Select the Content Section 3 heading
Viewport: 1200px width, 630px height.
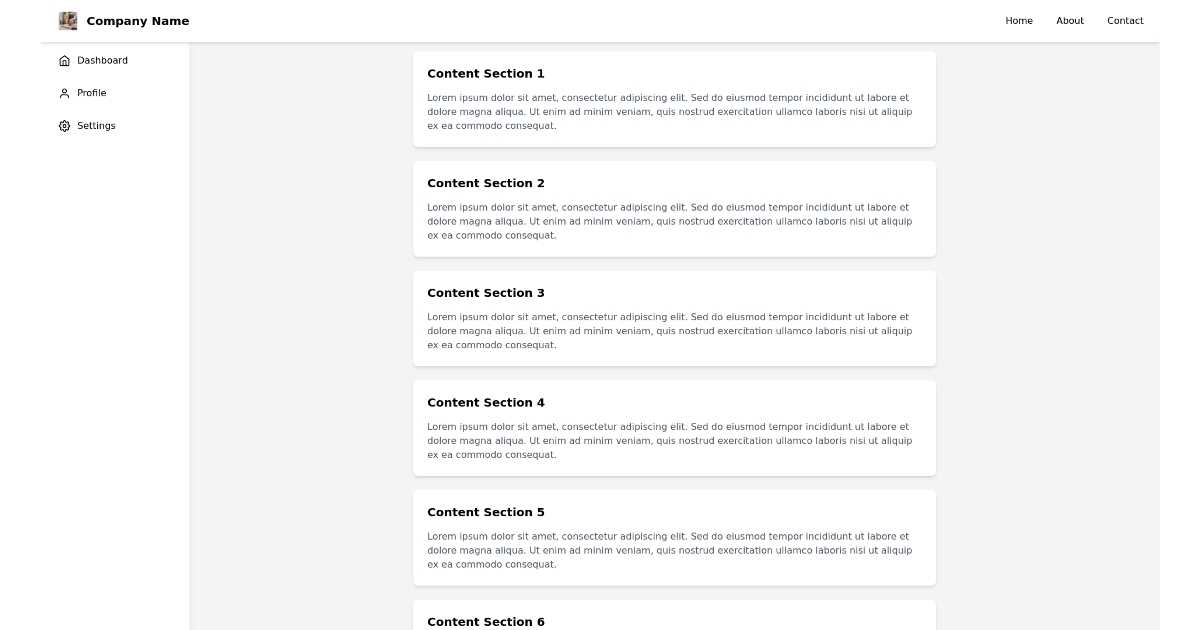(486, 293)
